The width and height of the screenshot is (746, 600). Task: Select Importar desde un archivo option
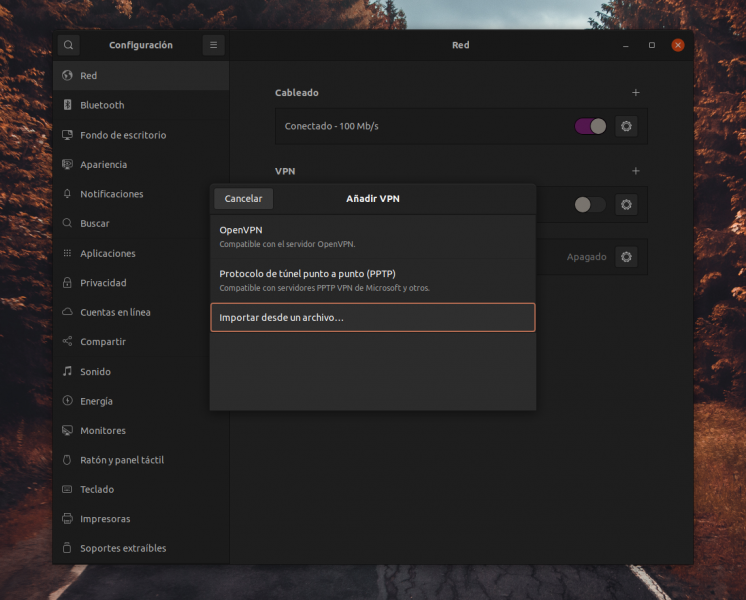pos(372,318)
